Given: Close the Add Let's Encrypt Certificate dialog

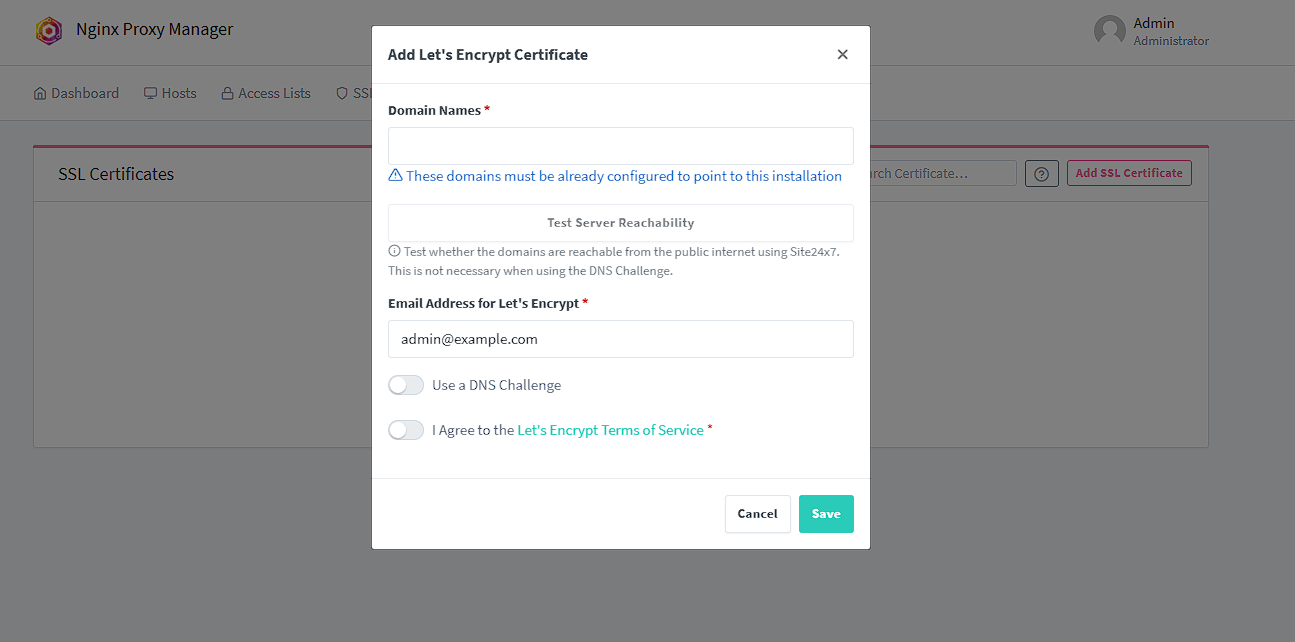Looking at the screenshot, I should pyautogui.click(x=842, y=55).
